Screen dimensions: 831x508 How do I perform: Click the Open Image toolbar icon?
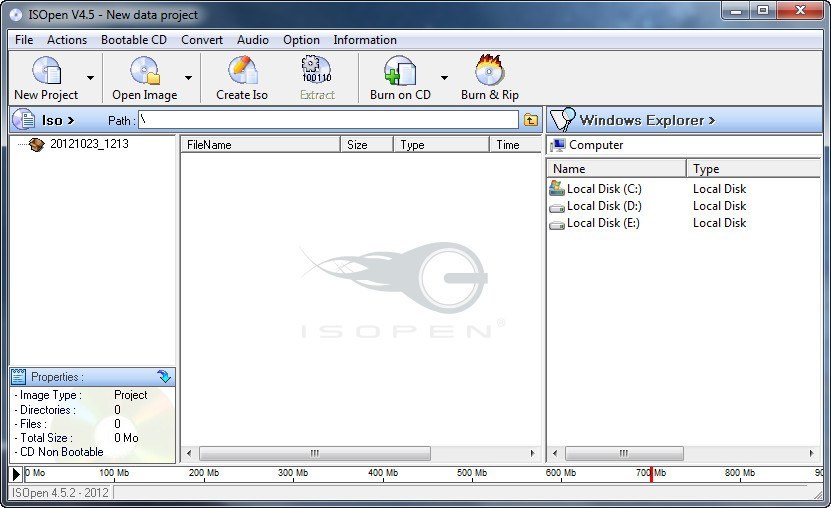coord(145,70)
